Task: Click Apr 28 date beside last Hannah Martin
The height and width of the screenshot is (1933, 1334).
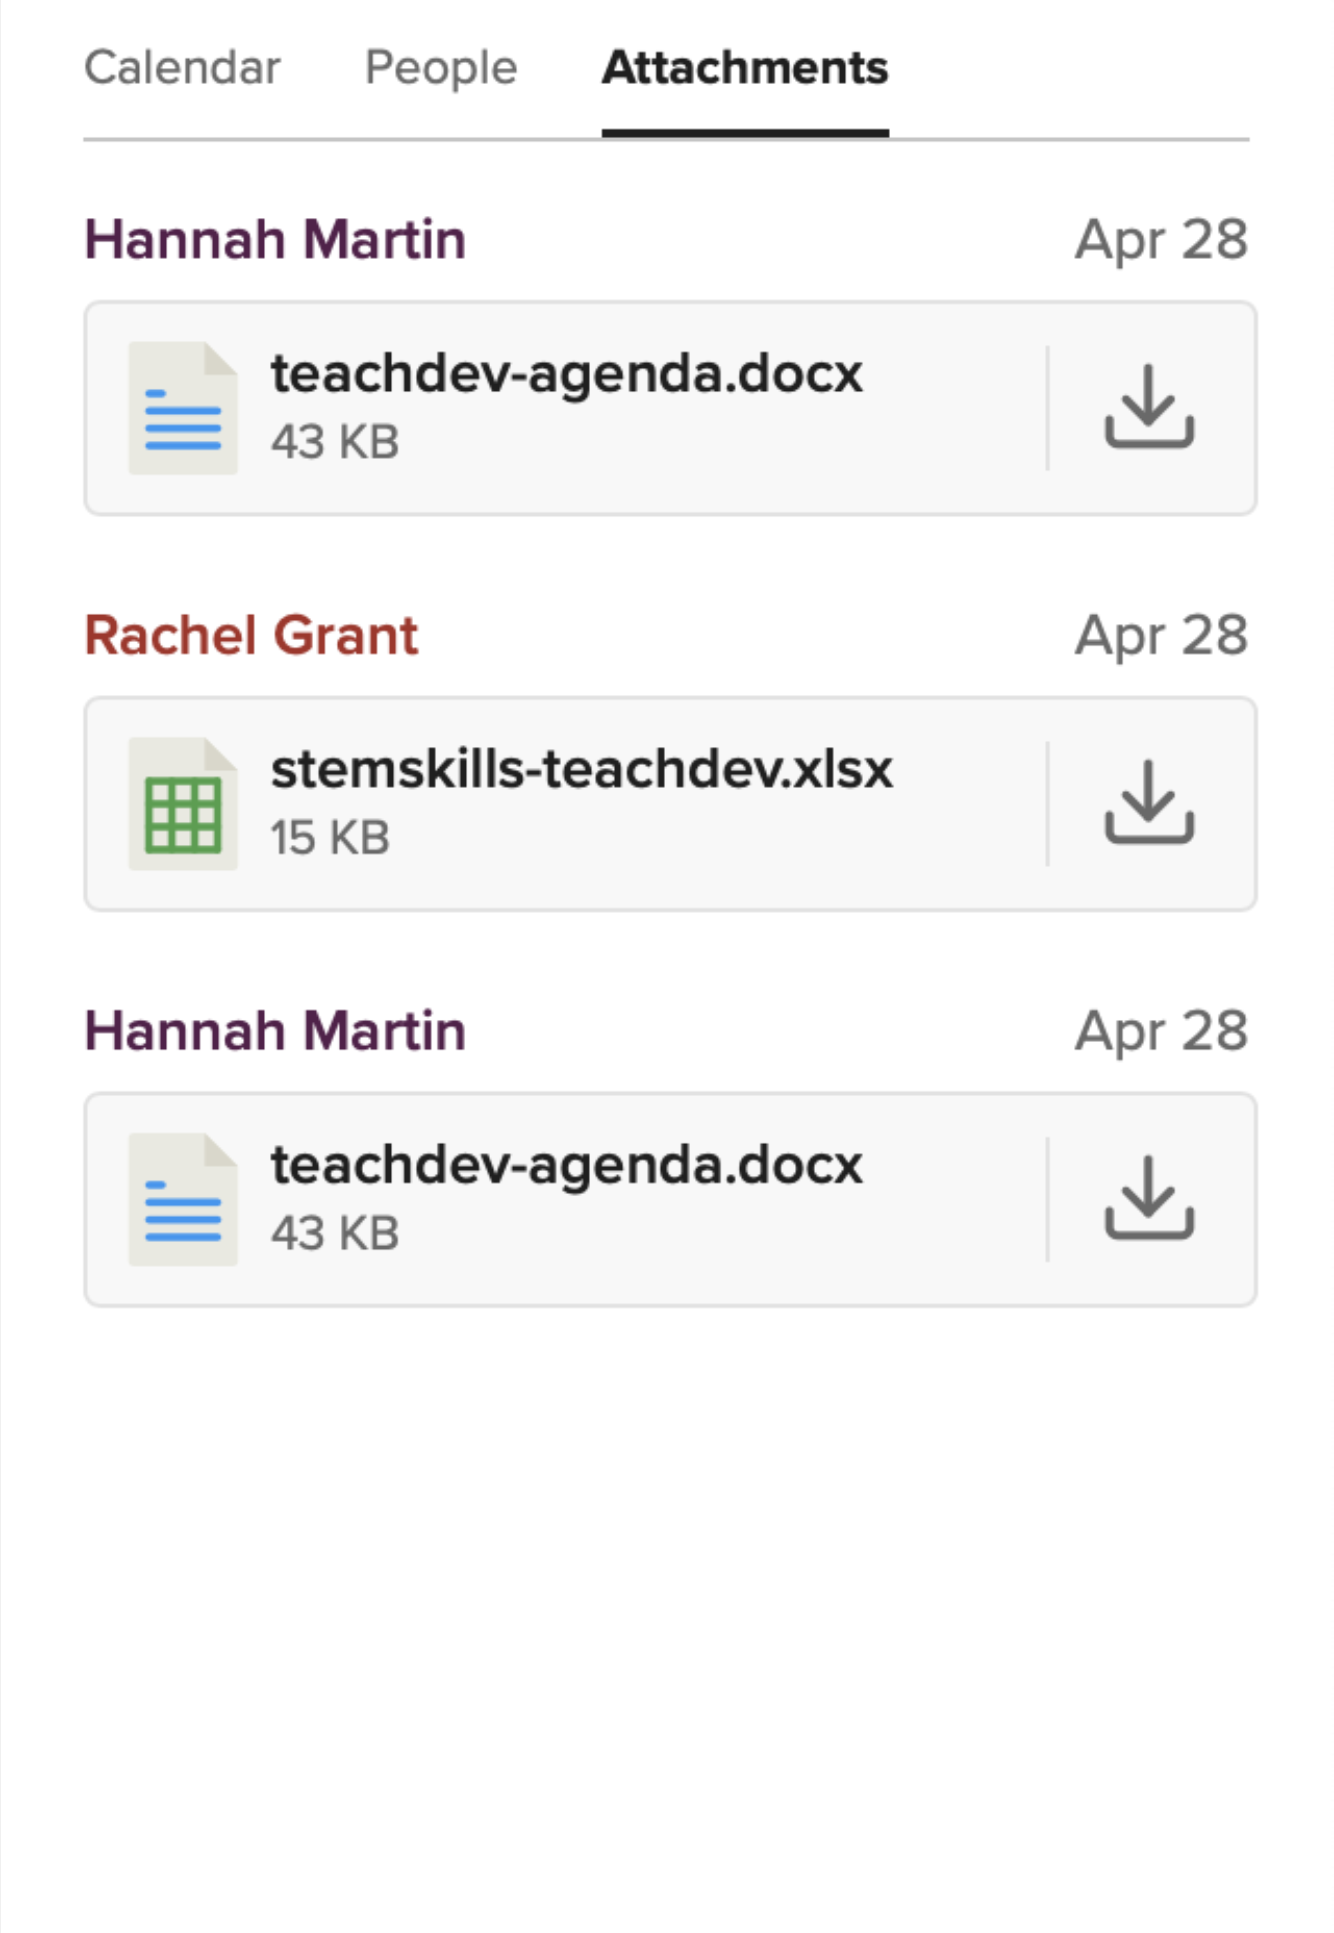Action: pos(1161,1033)
